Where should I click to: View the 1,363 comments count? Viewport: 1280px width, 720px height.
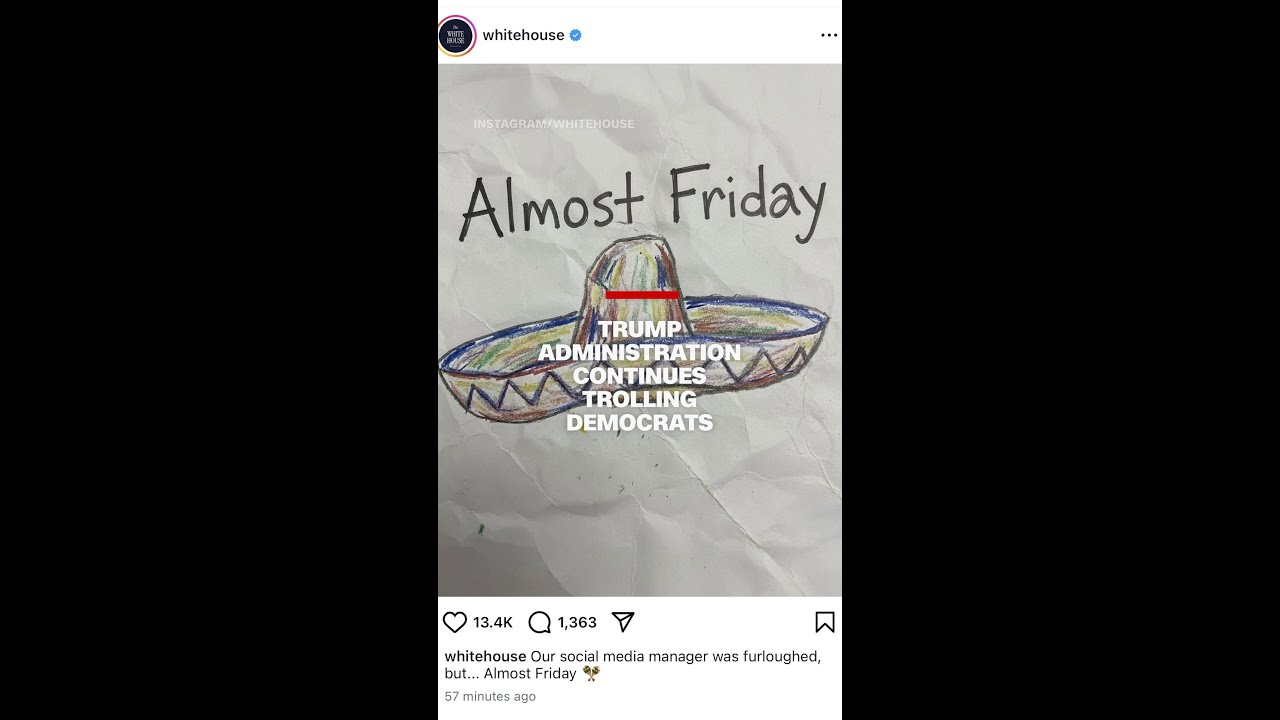[577, 622]
